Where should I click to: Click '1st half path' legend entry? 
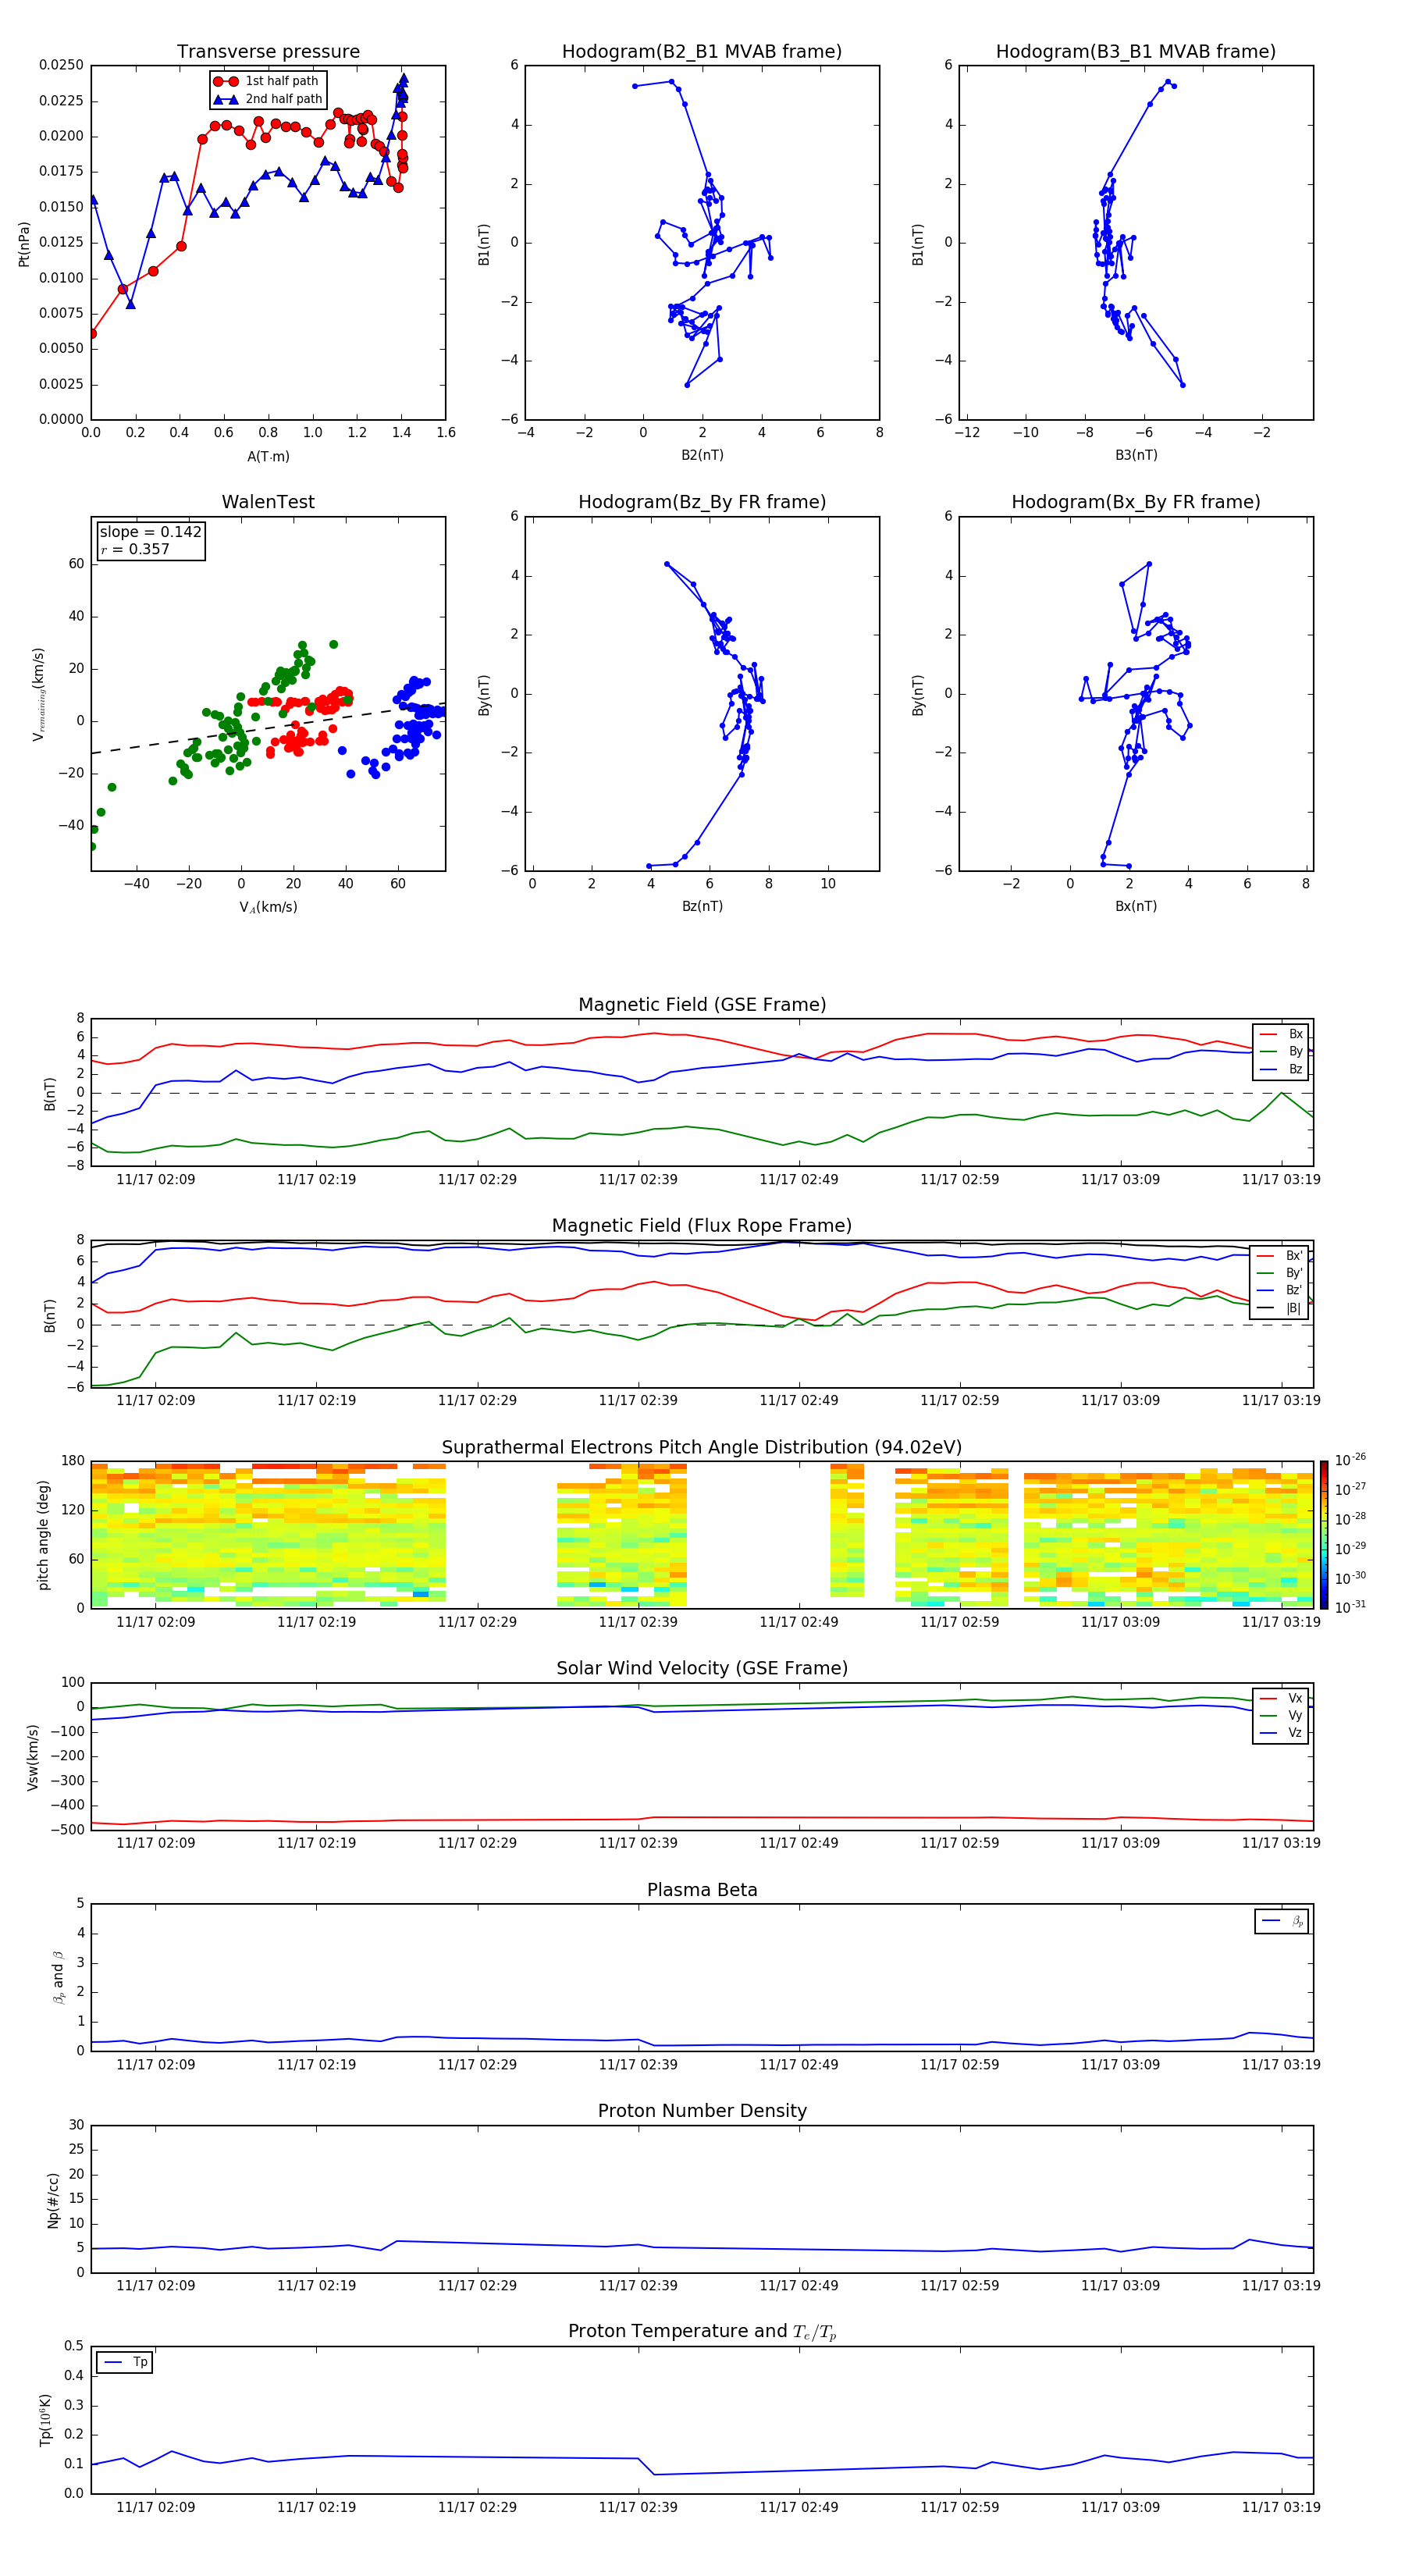coord(267,81)
